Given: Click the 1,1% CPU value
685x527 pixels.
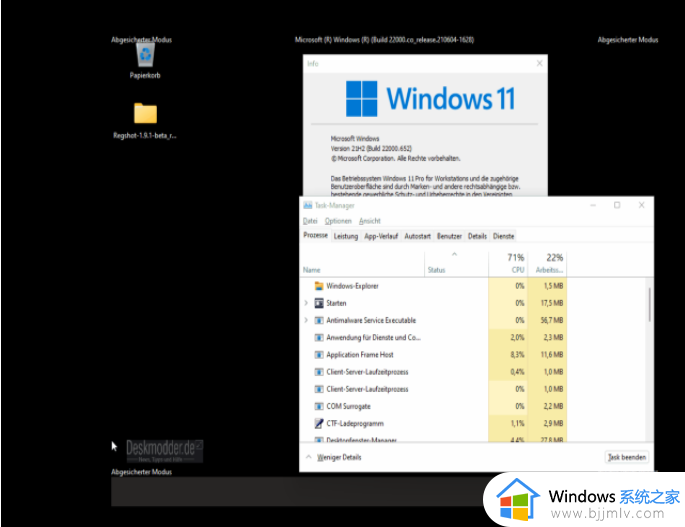Looking at the screenshot, I should pyautogui.click(x=517, y=423).
